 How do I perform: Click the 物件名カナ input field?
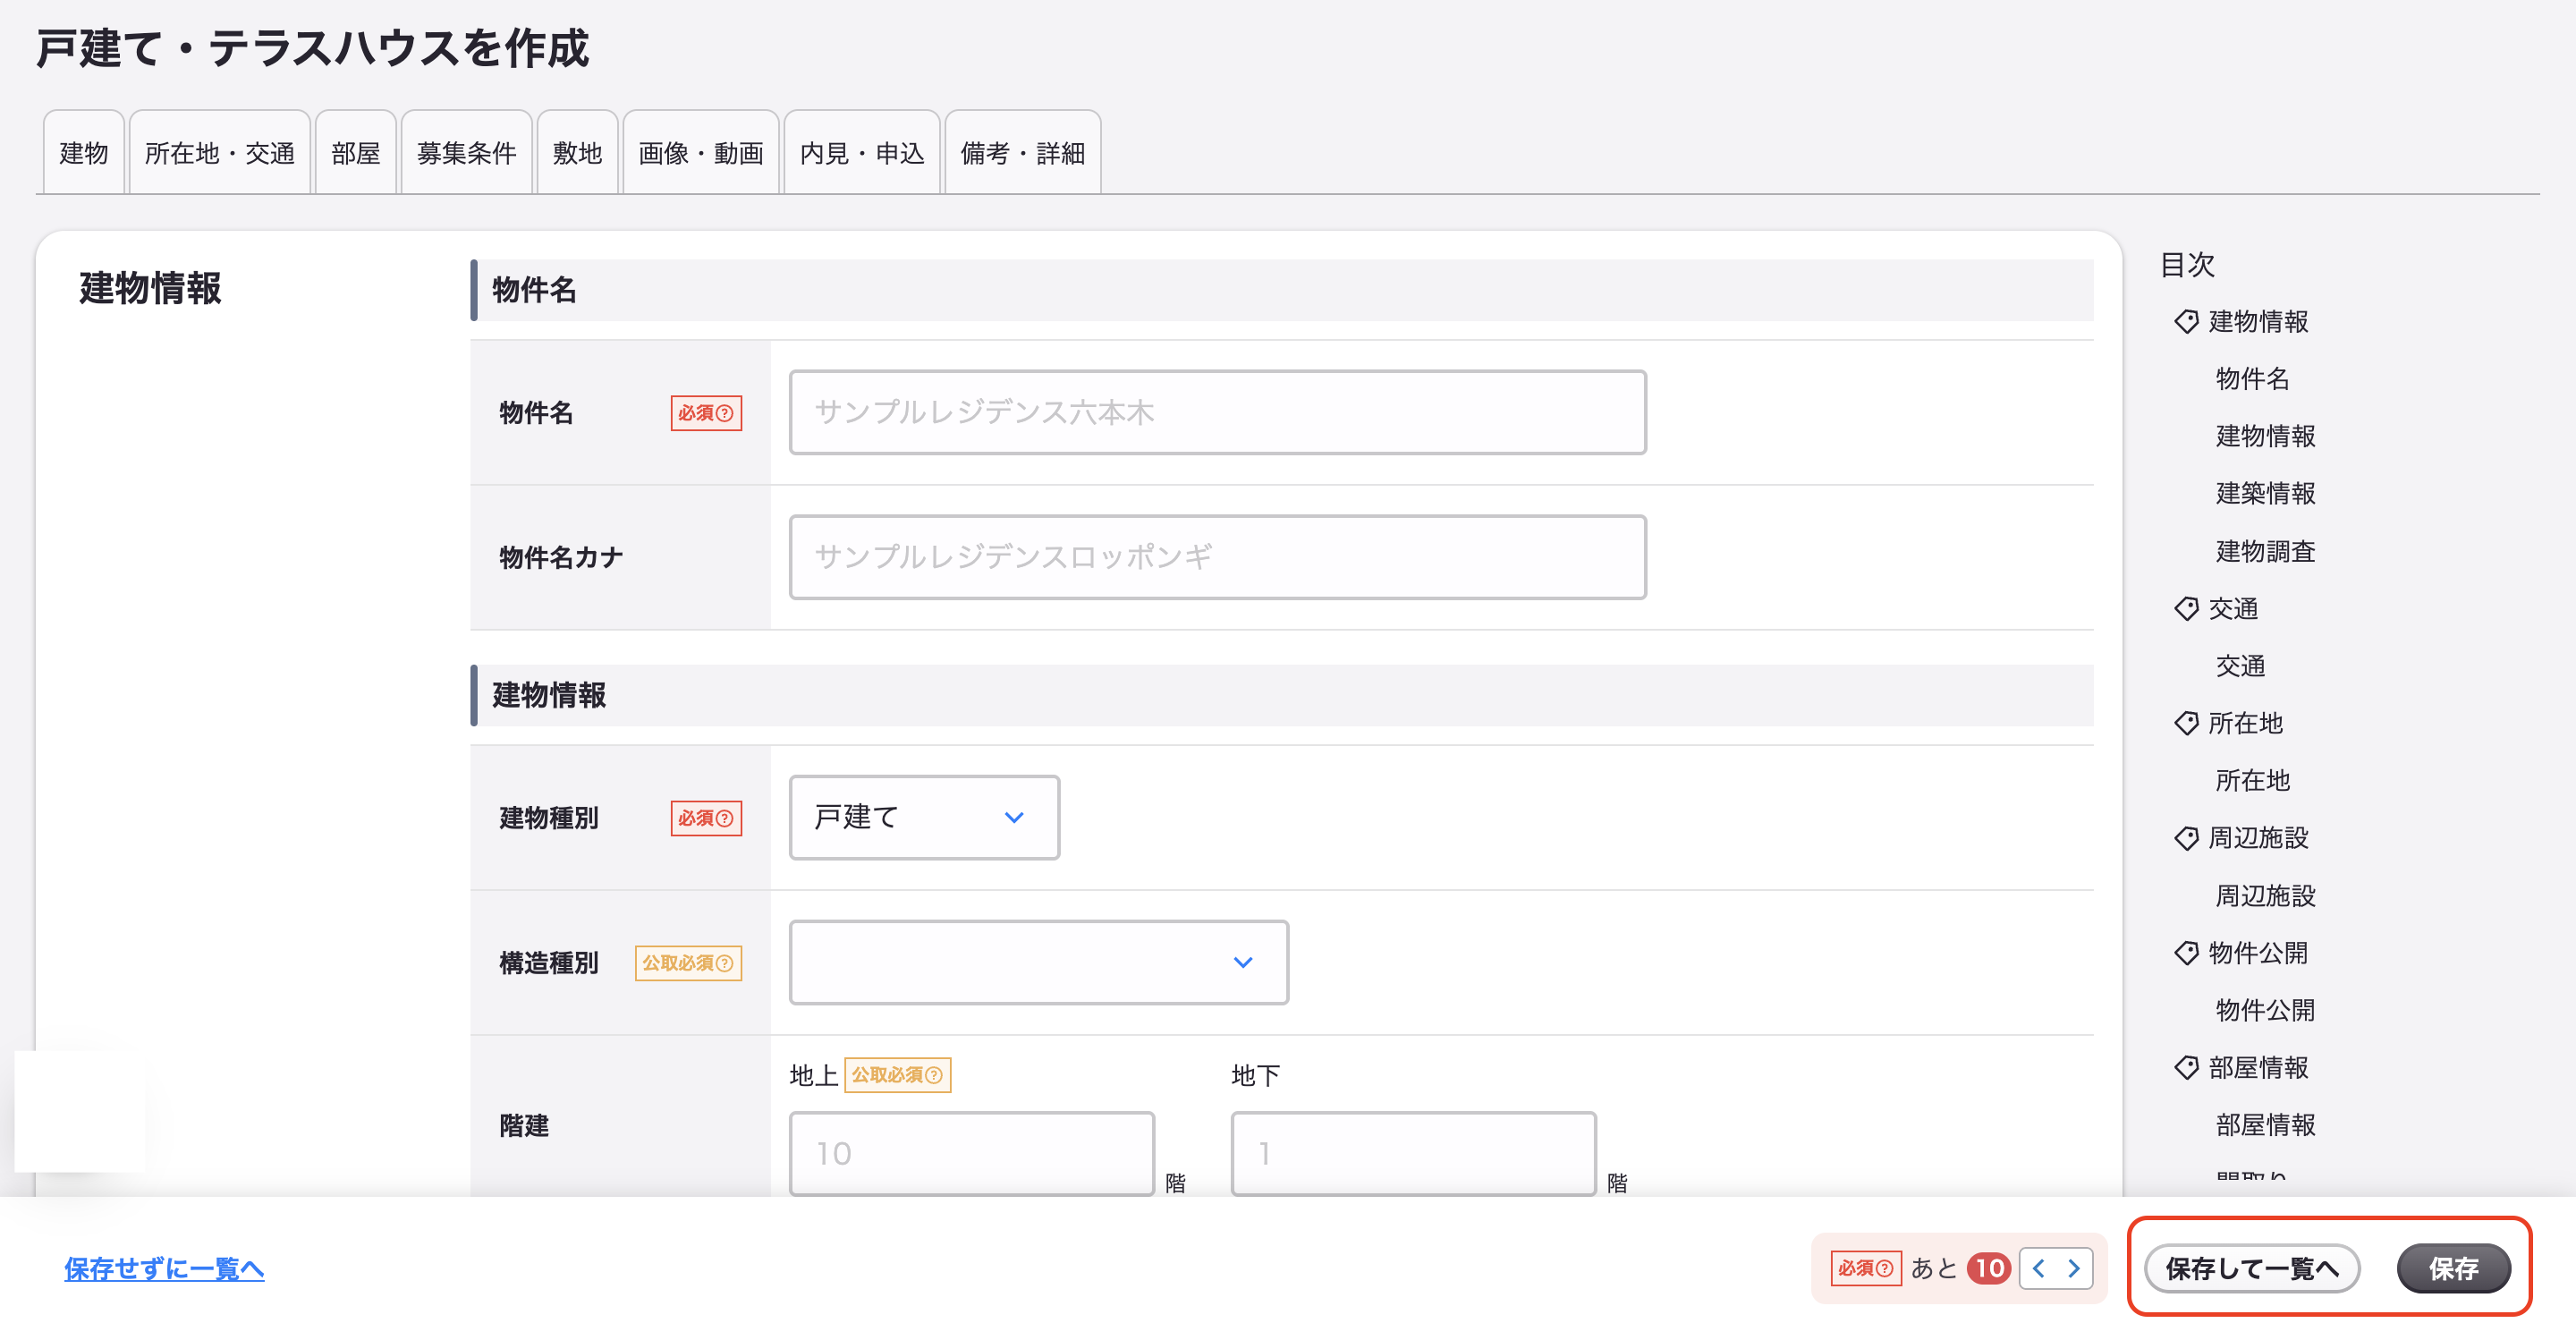tap(1217, 557)
